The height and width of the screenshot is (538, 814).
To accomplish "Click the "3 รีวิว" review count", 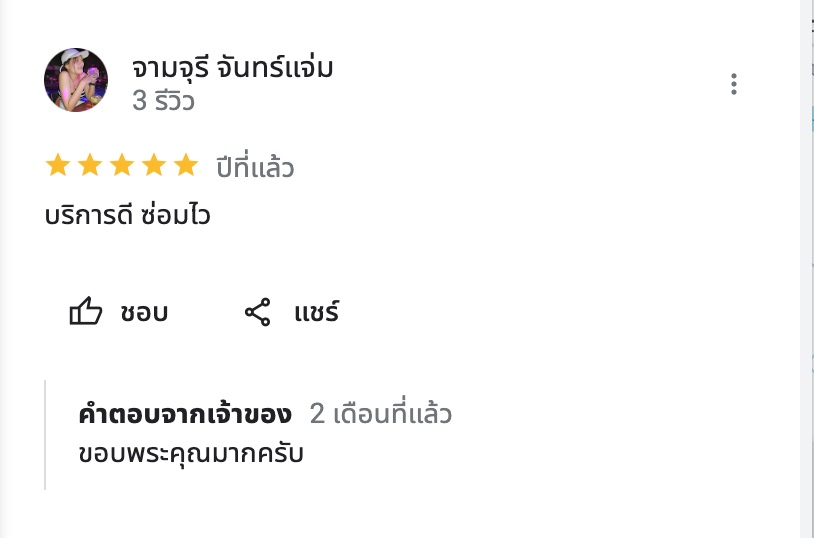I will click(x=163, y=101).
